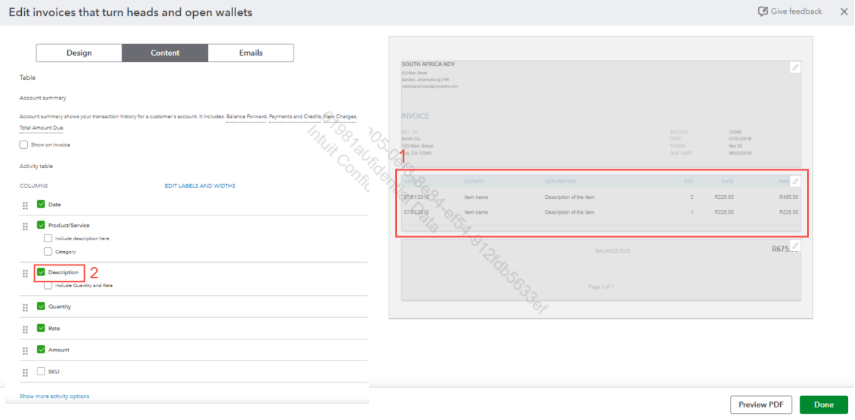
Task: Expand Show more activity options
Action: point(55,396)
